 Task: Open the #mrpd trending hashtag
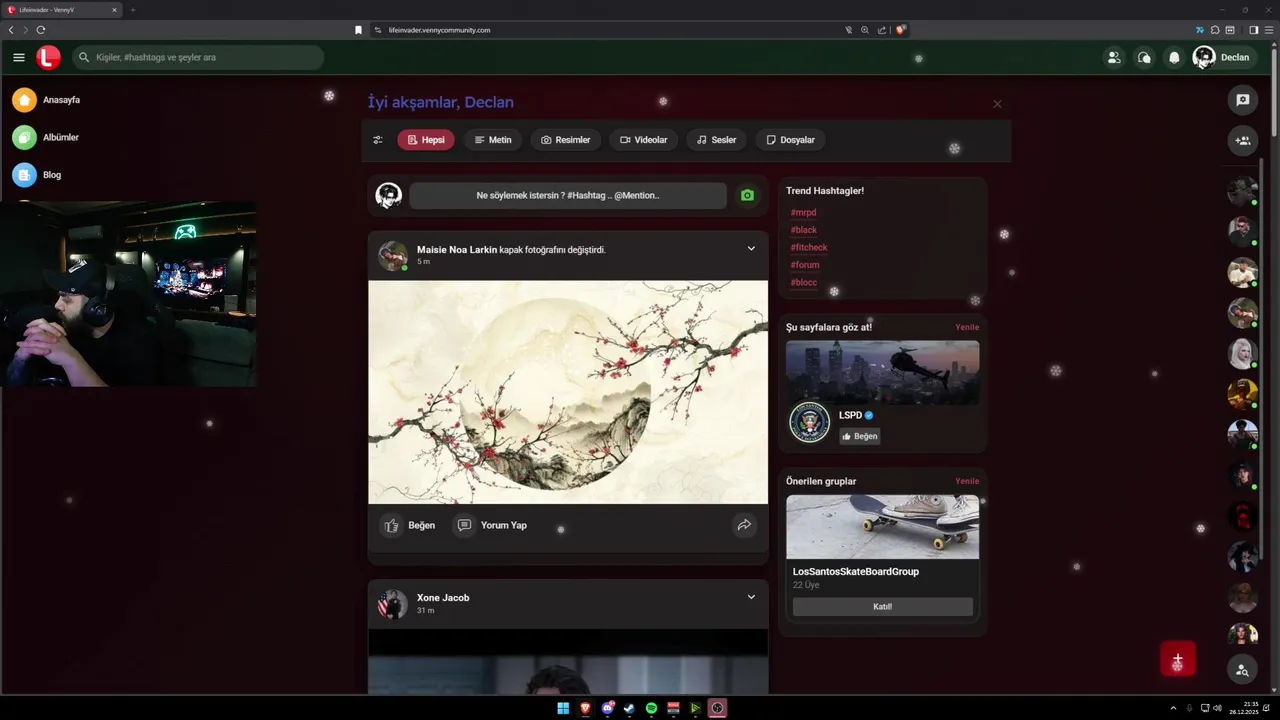(x=803, y=213)
